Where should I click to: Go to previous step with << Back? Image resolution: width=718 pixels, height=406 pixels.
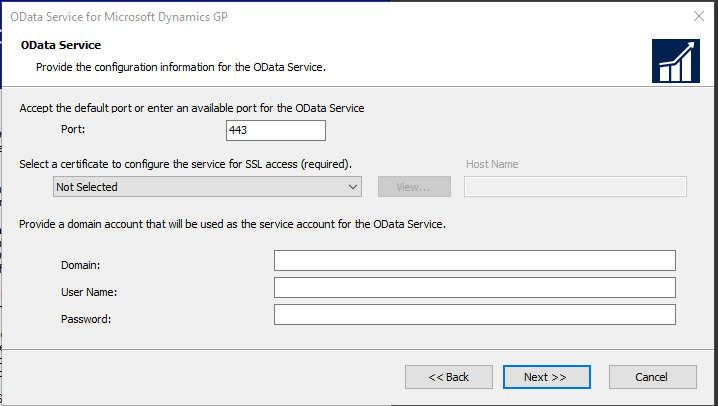click(448, 377)
